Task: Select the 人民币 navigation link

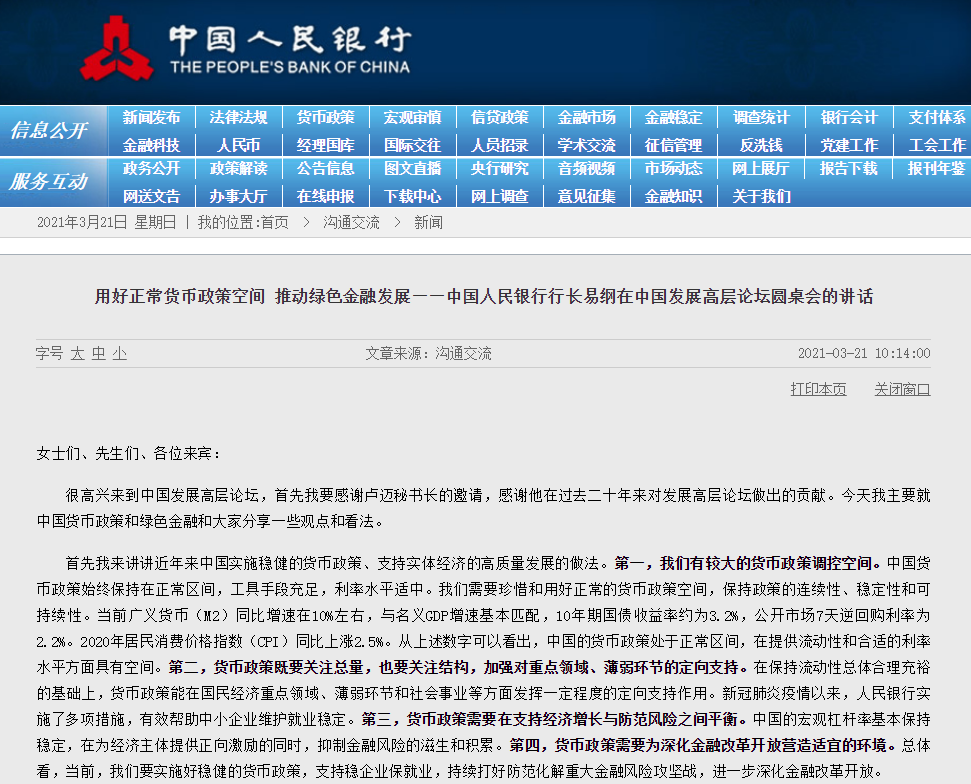Action: coord(238,146)
